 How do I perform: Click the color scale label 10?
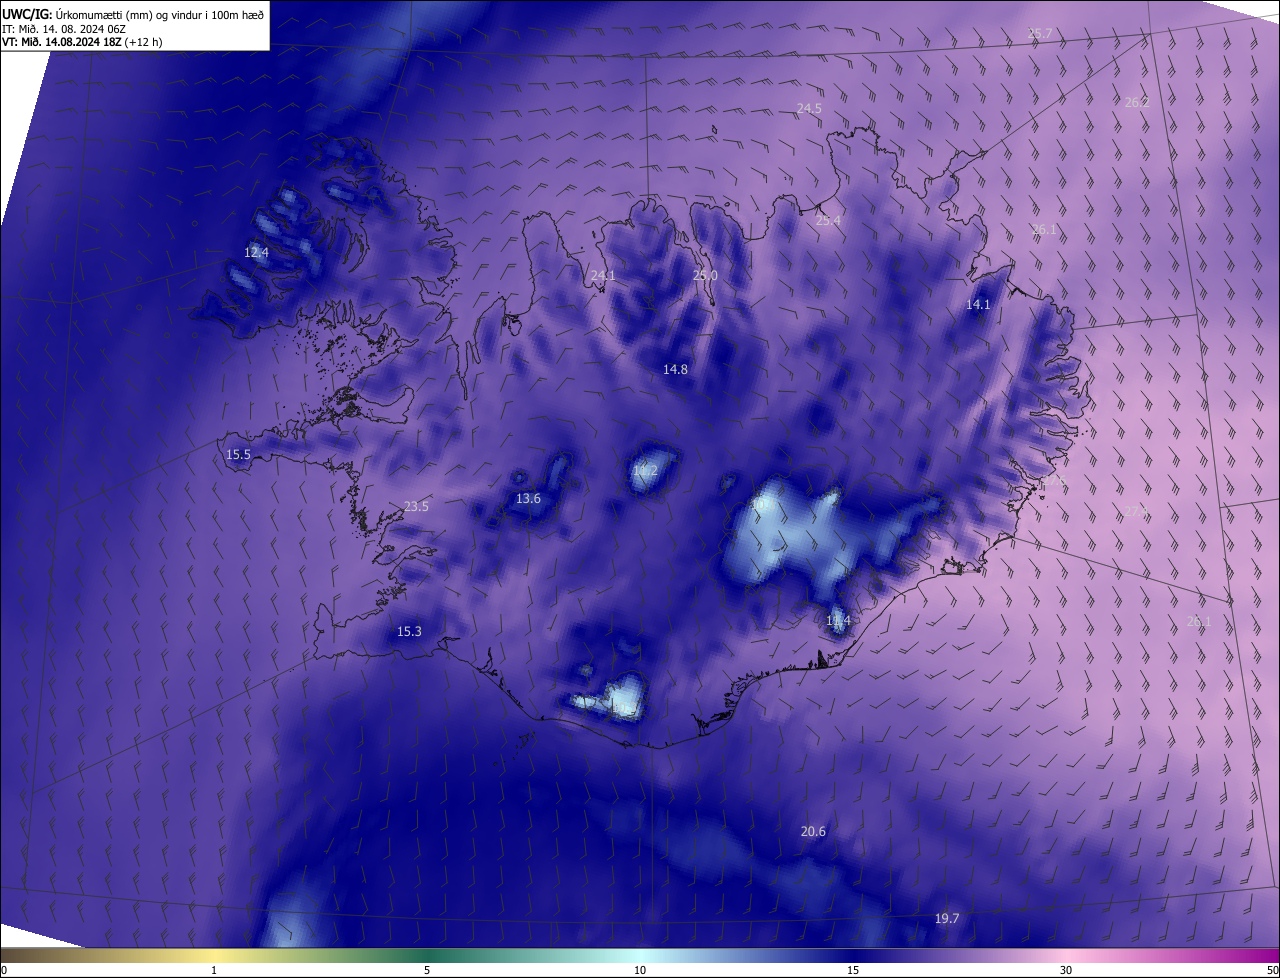[640, 970]
